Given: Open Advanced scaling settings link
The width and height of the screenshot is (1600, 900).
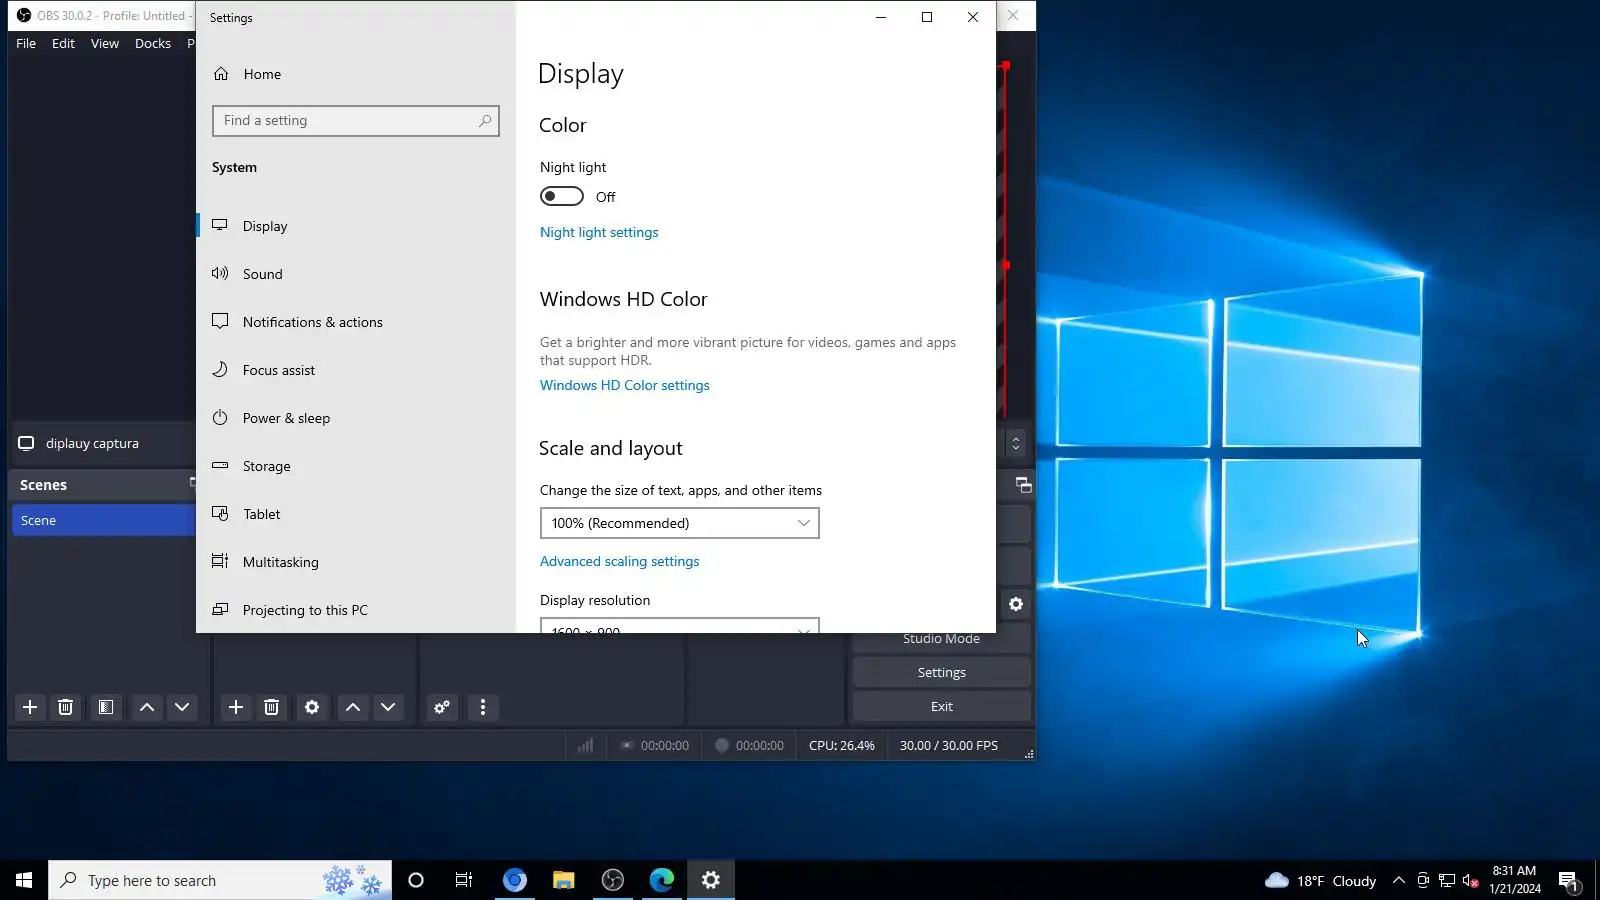Looking at the screenshot, I should (x=620, y=561).
